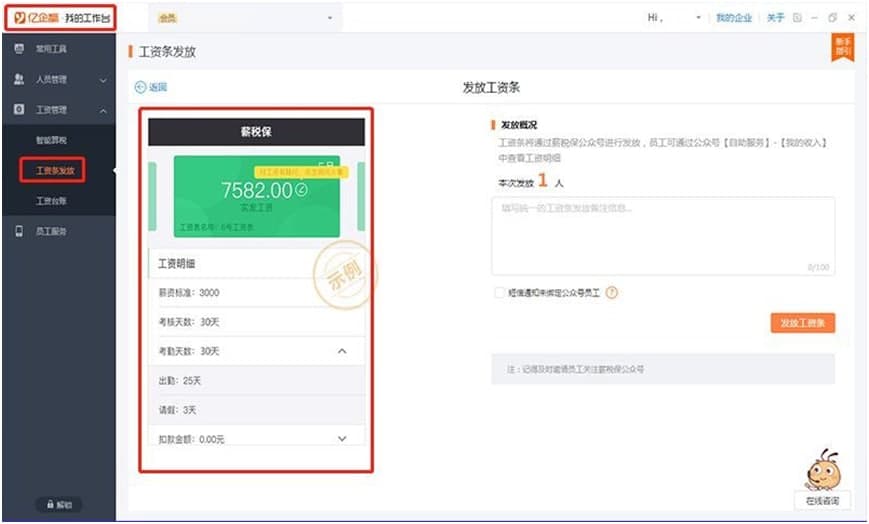Expand the 人员管理 menu chevron
Image resolution: width=869 pixels, height=524 pixels.
point(103,80)
